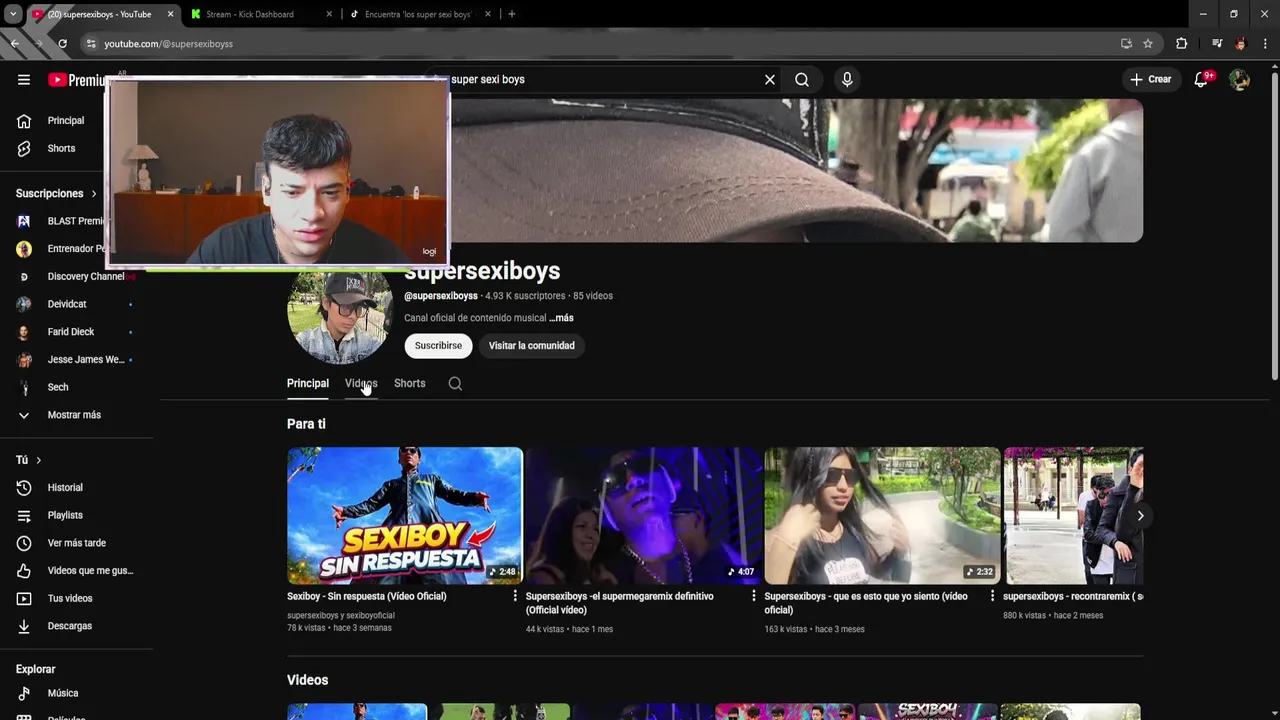Reload the page
The image size is (1280, 720).
click(x=62, y=44)
